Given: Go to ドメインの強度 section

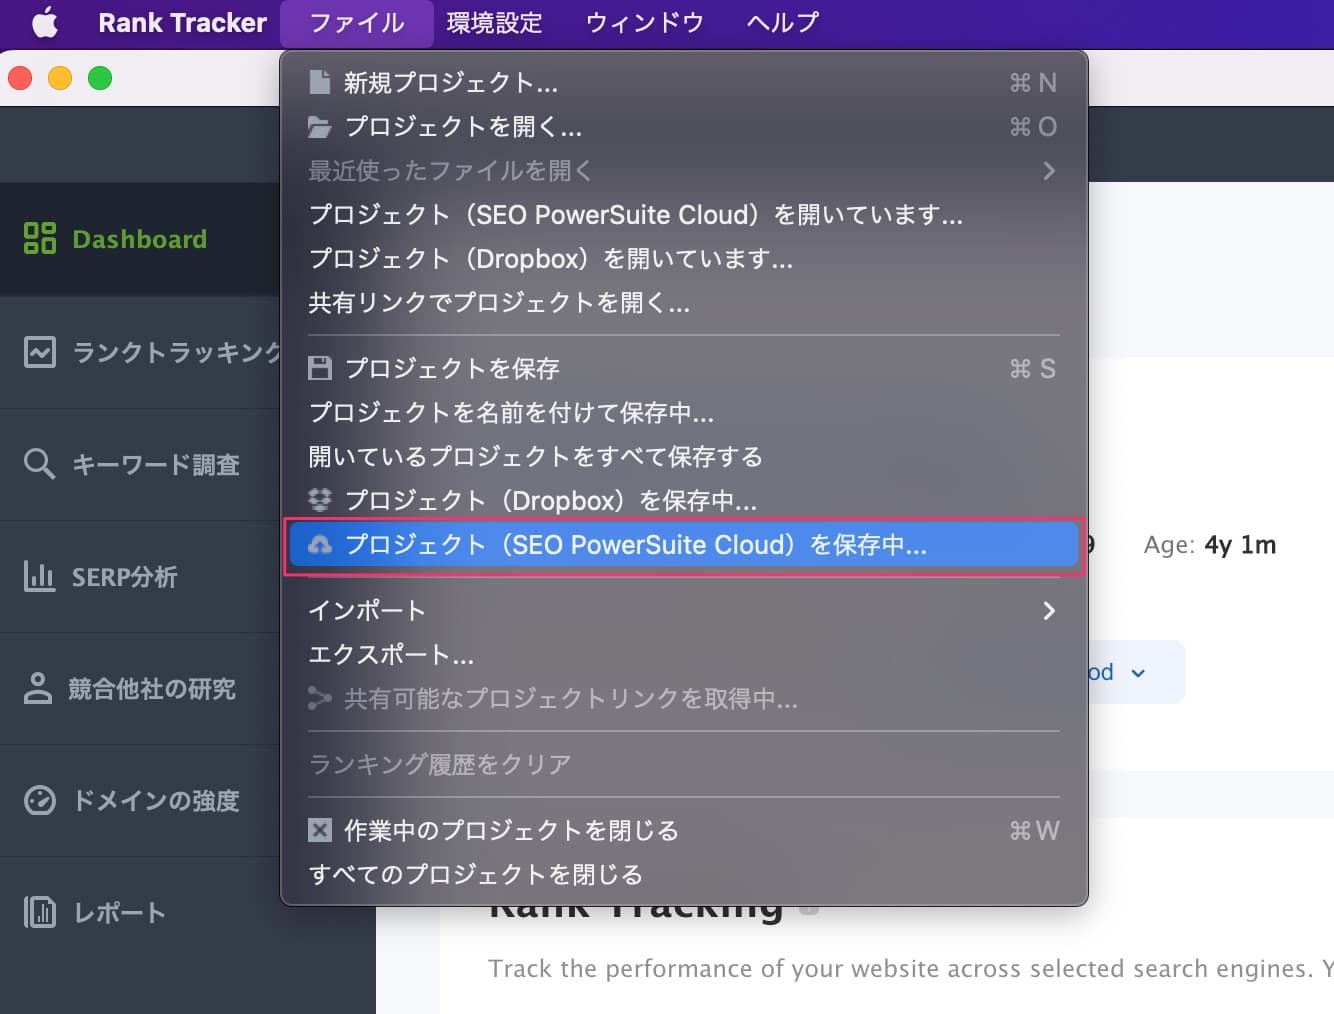Looking at the screenshot, I should tap(140, 800).
